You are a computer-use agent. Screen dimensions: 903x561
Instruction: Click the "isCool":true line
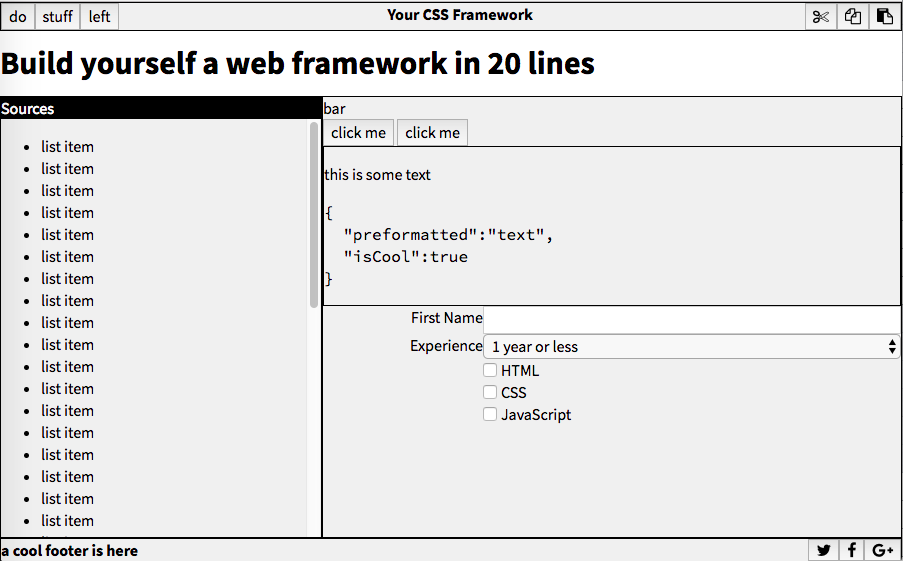(405, 256)
